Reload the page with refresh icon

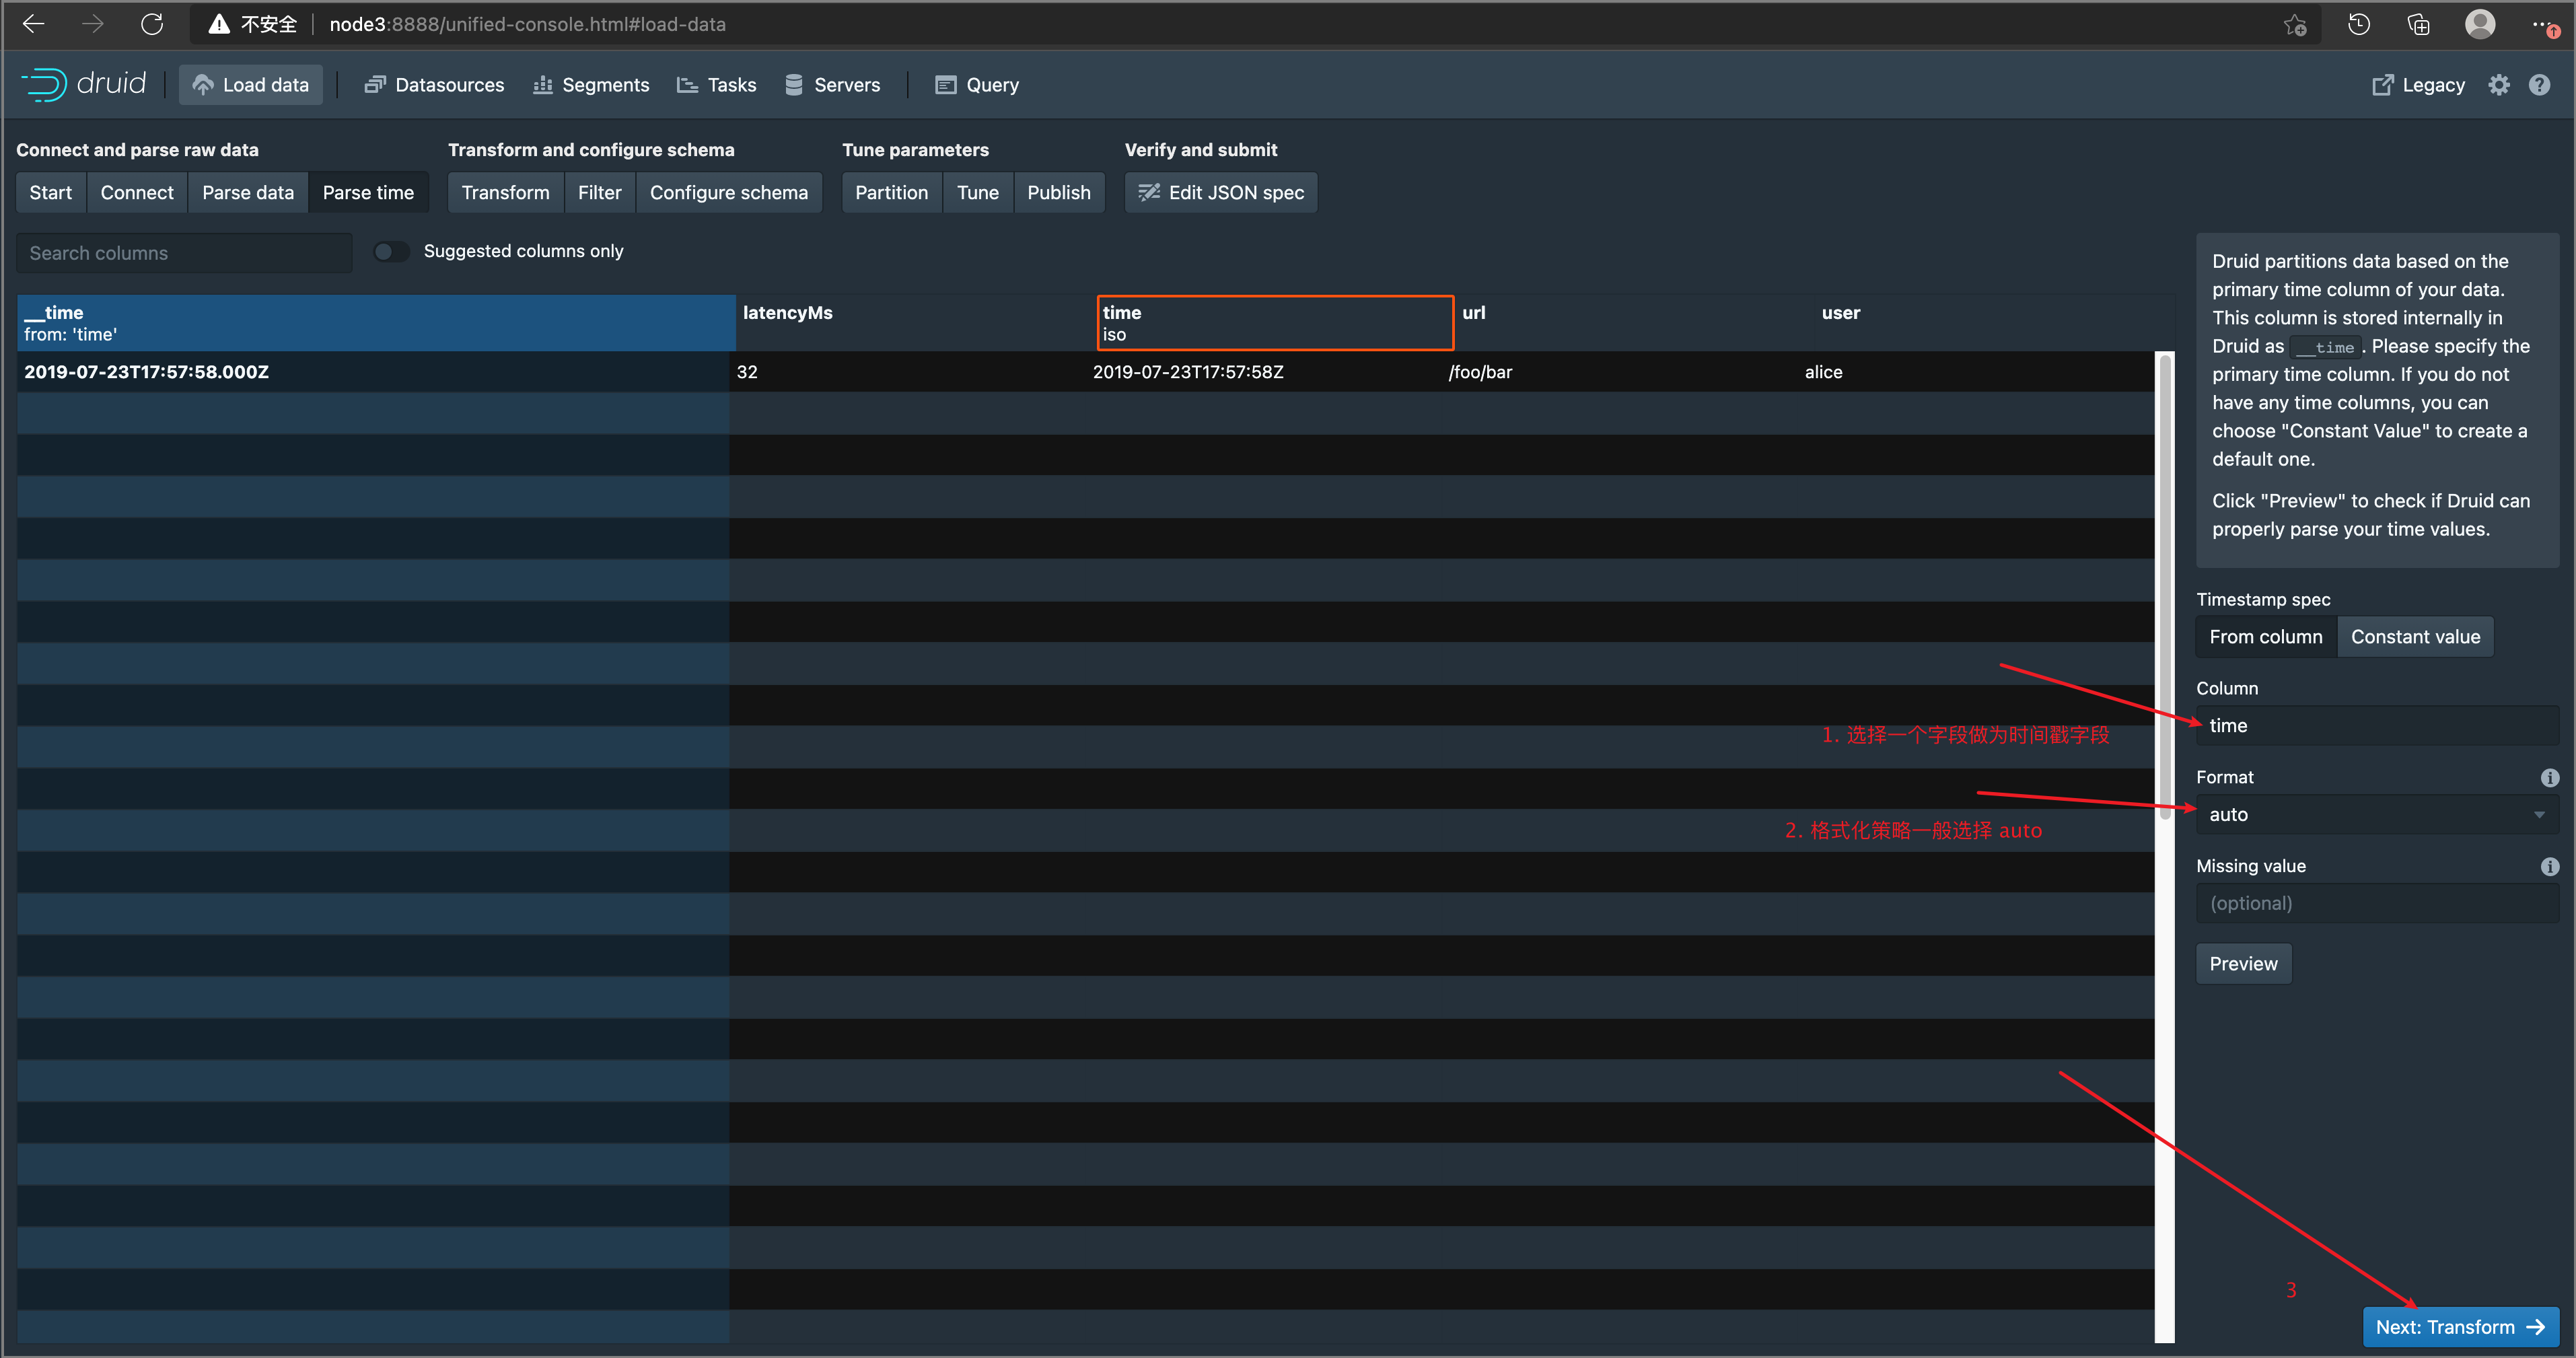coord(152,24)
